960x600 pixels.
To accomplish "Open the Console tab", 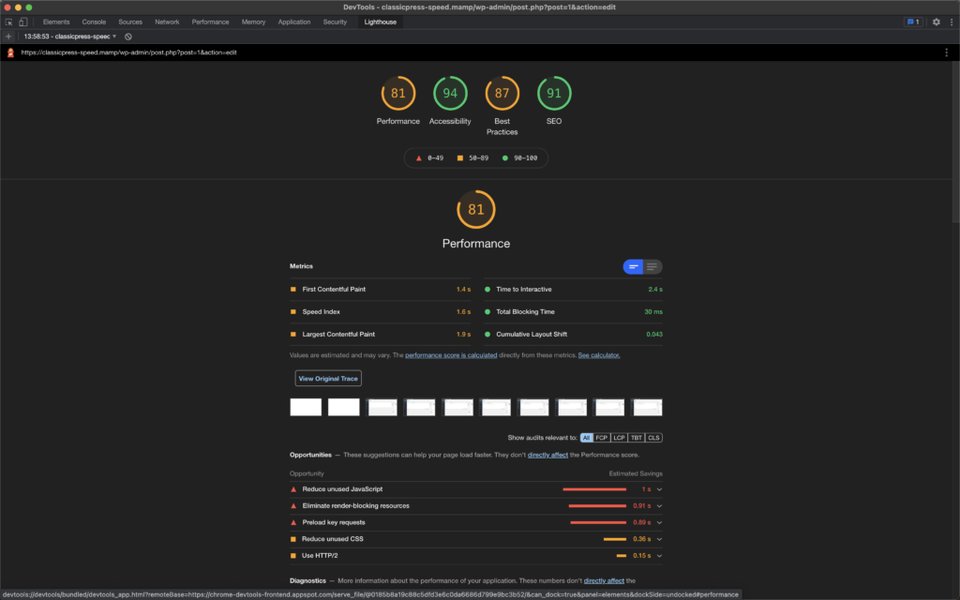I will point(94,22).
